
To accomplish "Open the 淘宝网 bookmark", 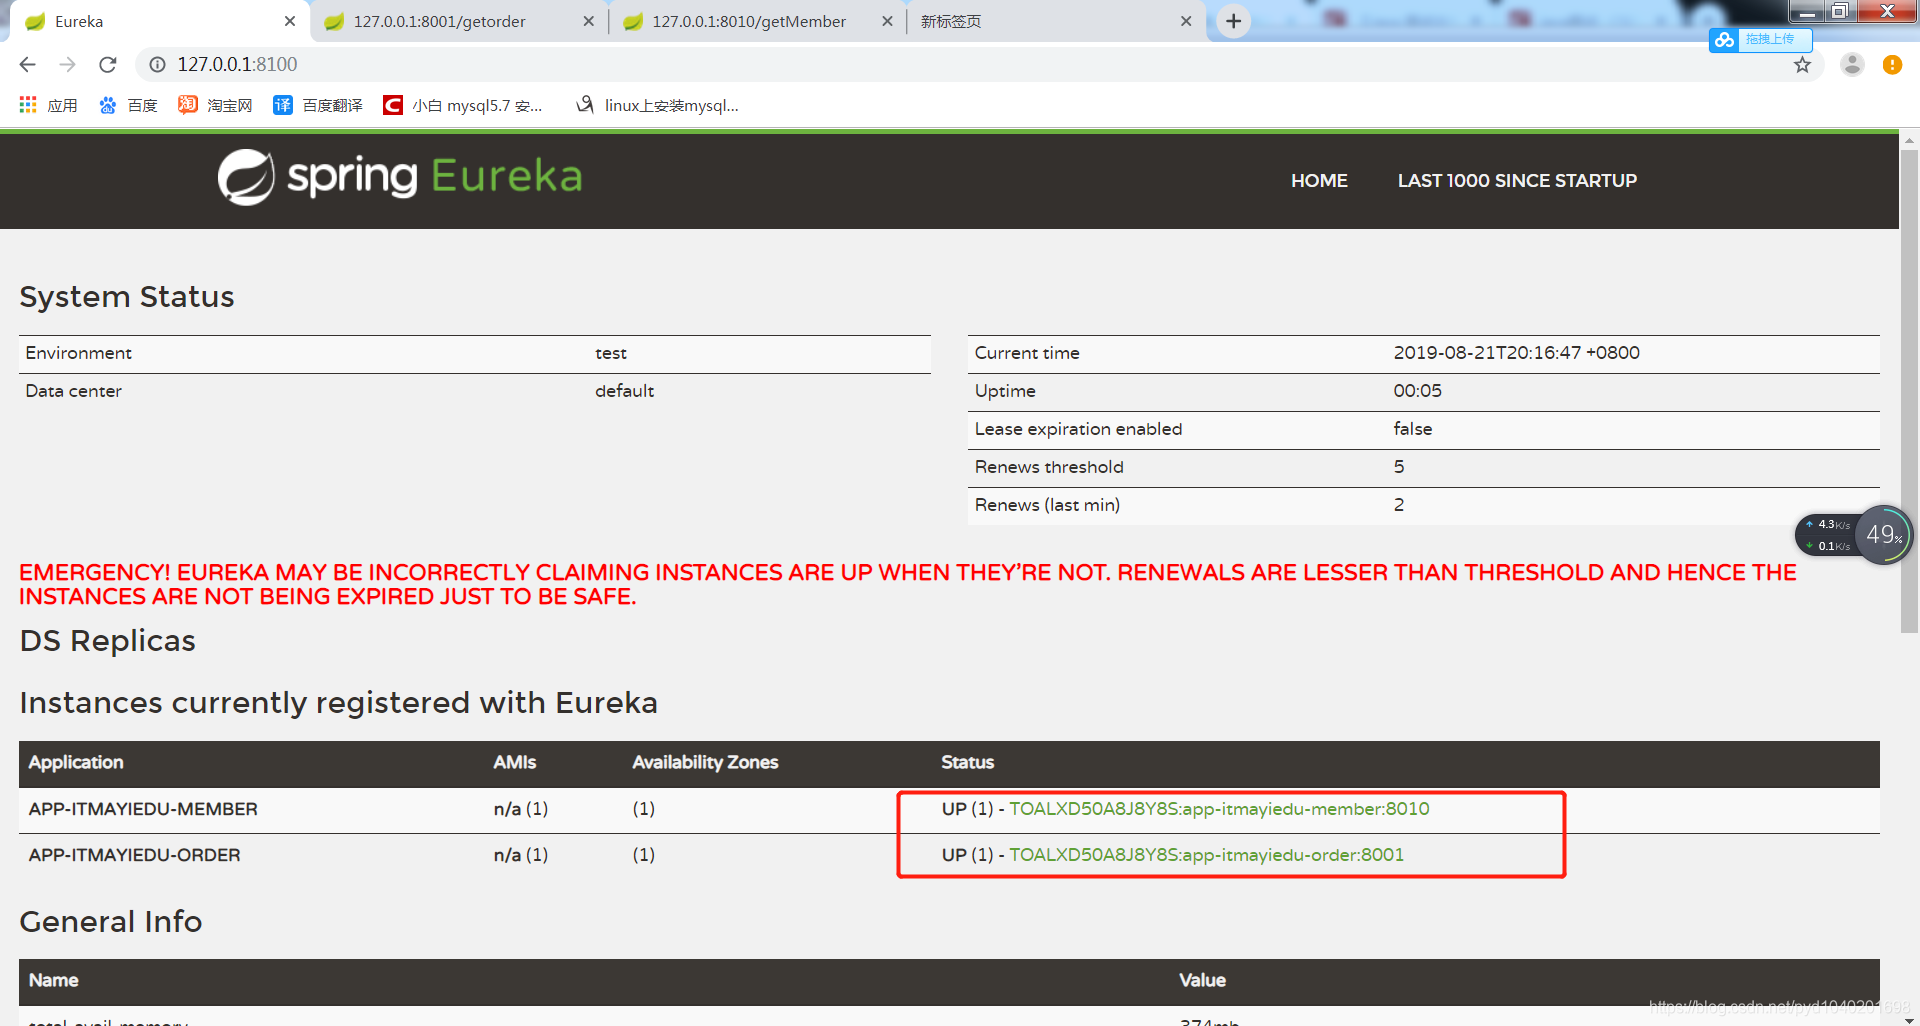I will point(215,105).
